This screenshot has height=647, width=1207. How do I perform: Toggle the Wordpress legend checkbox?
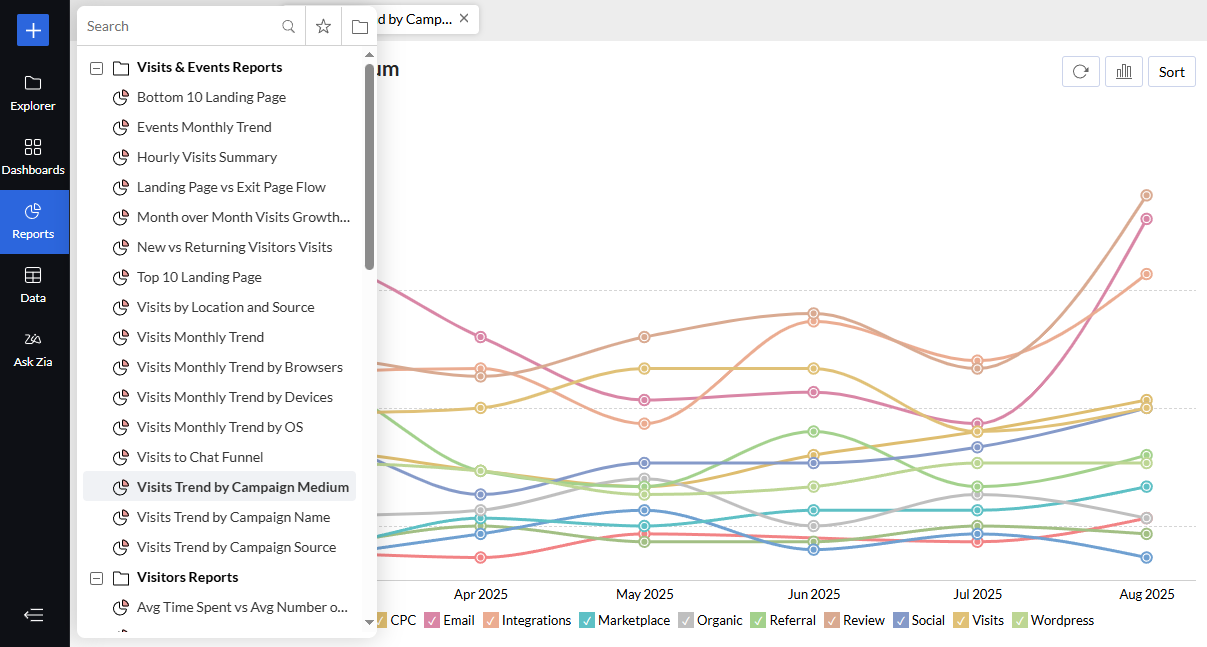[1020, 620]
